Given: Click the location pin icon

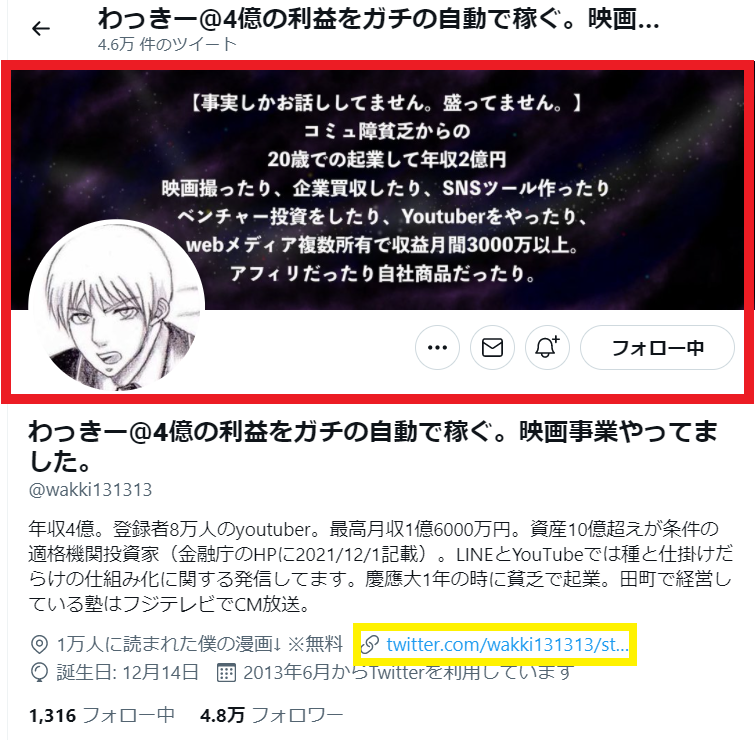Looking at the screenshot, I should [x=39, y=645].
